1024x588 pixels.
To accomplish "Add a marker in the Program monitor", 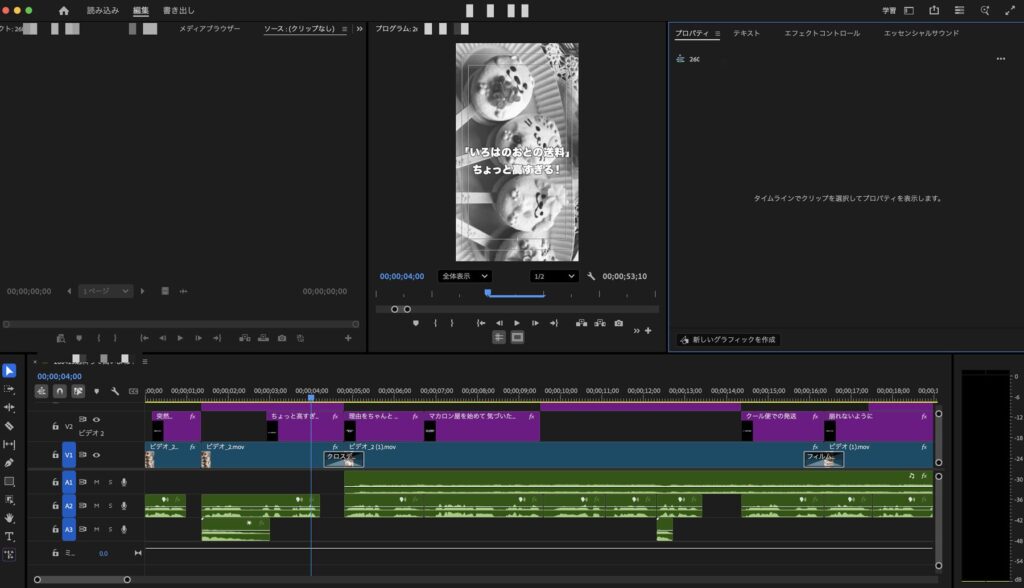I will pyautogui.click(x=415, y=324).
